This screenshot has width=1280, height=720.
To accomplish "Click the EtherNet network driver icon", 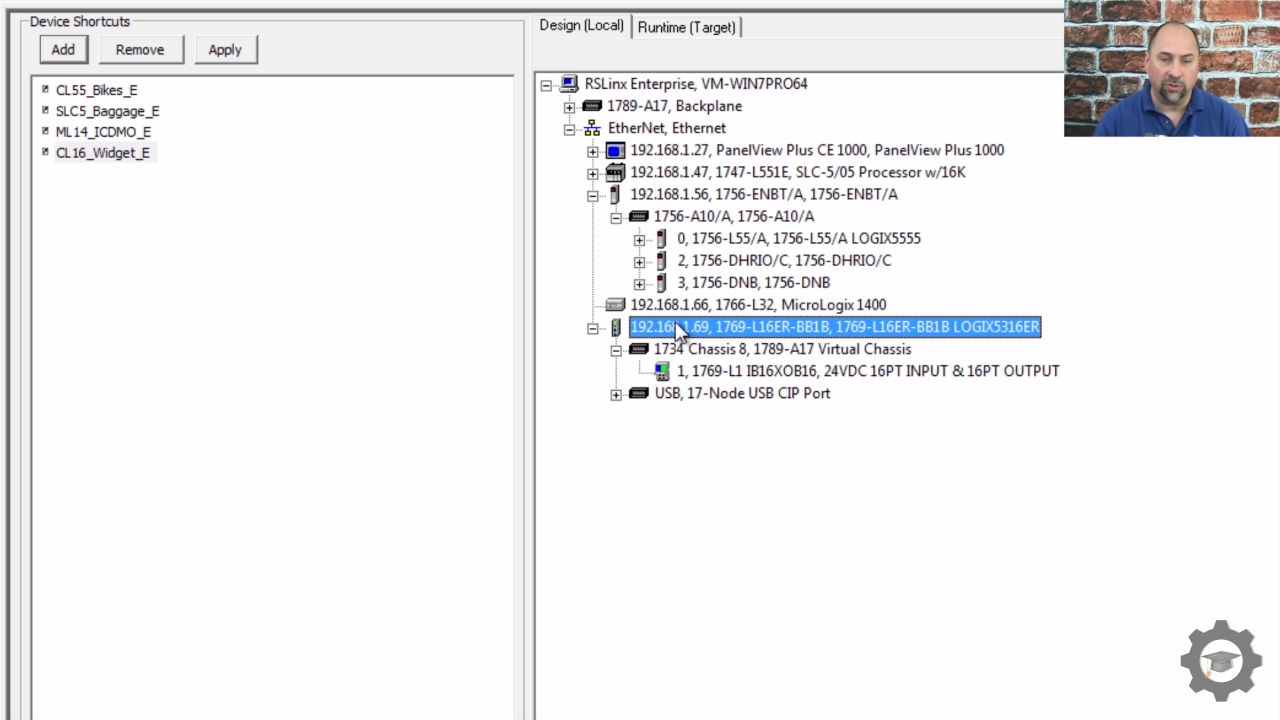I will coord(592,129).
